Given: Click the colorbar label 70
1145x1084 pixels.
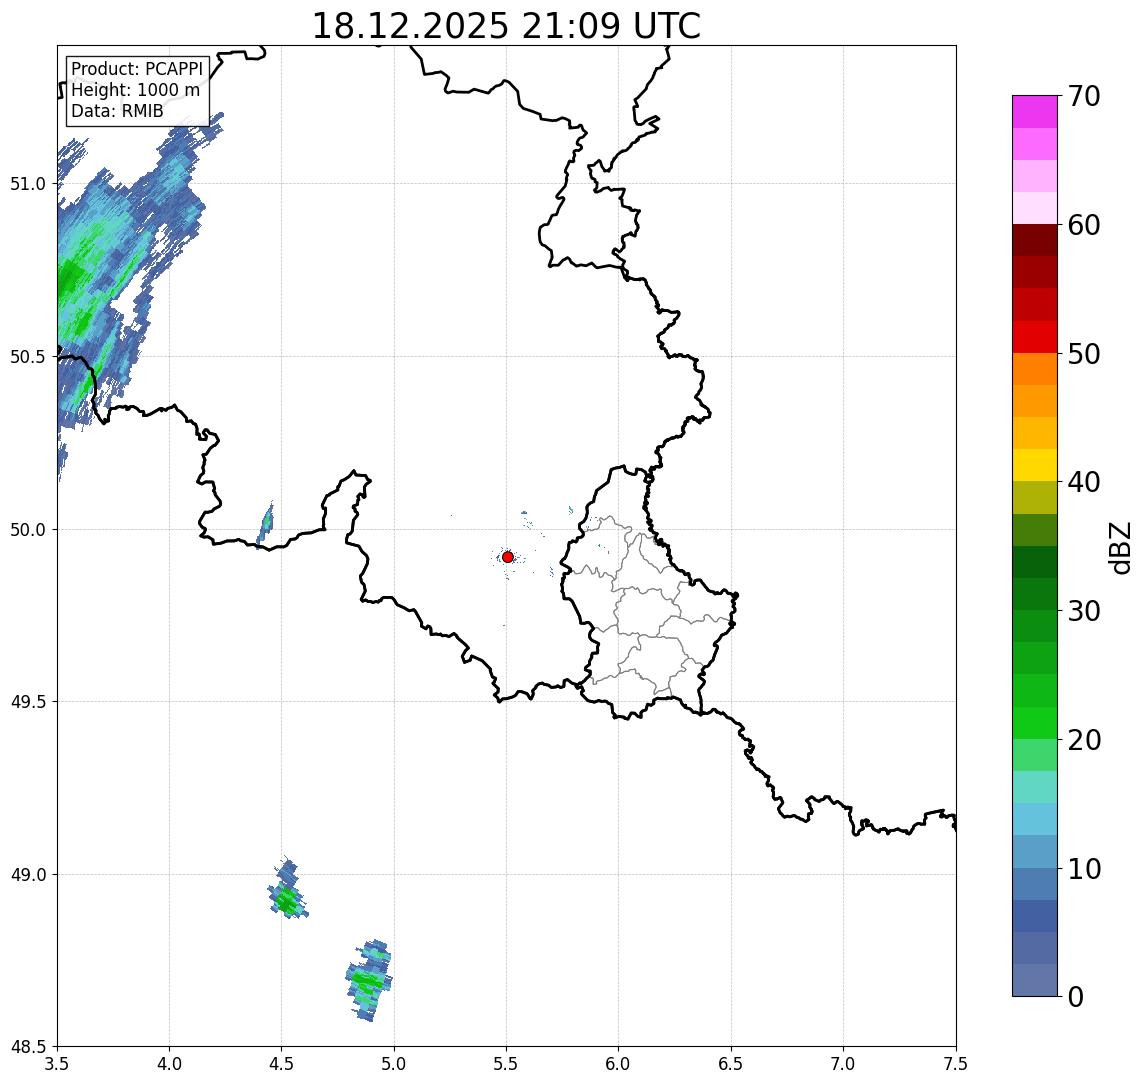Looking at the screenshot, I should pos(1084,96).
